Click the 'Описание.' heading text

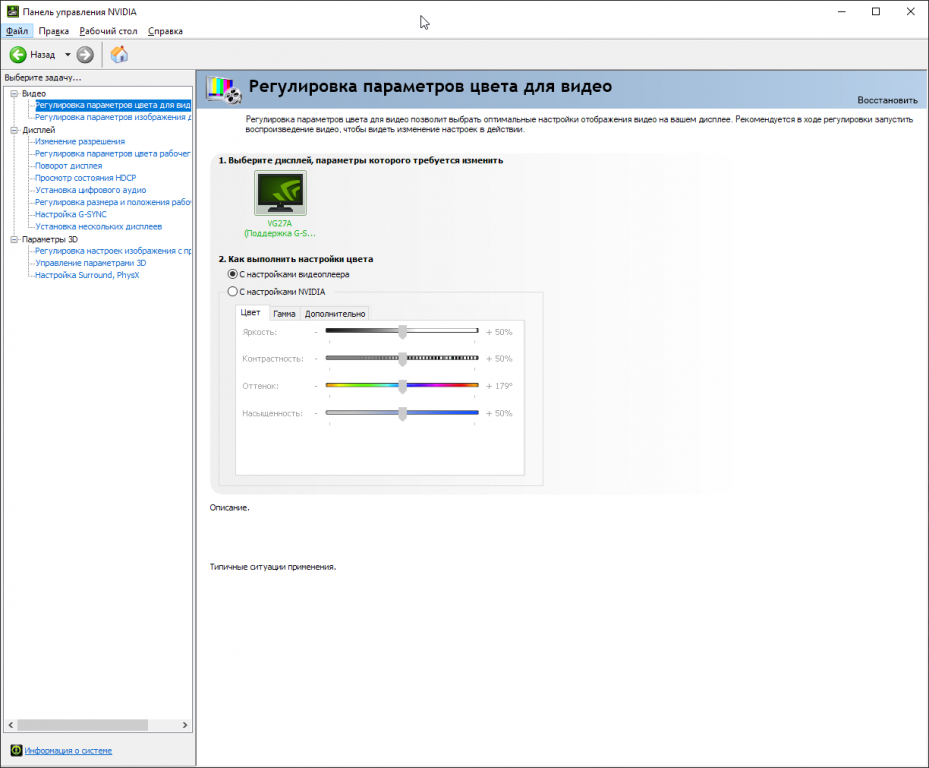[x=229, y=508]
